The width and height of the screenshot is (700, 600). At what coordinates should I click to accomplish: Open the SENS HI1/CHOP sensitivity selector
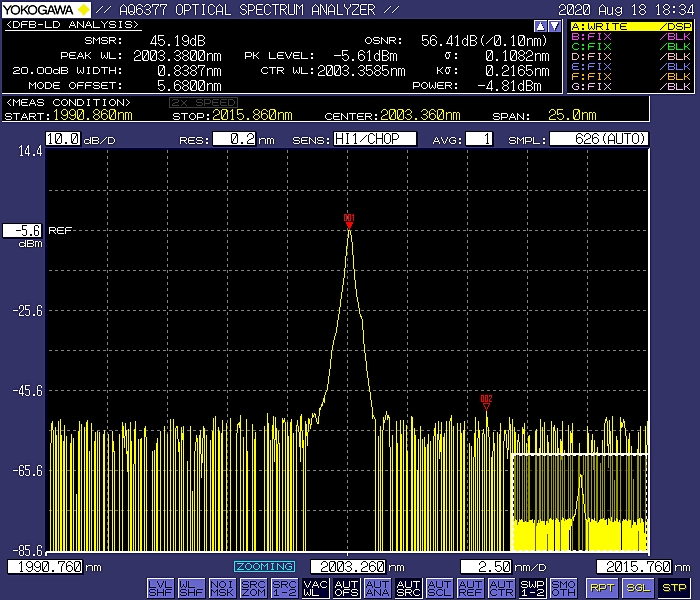tap(375, 139)
